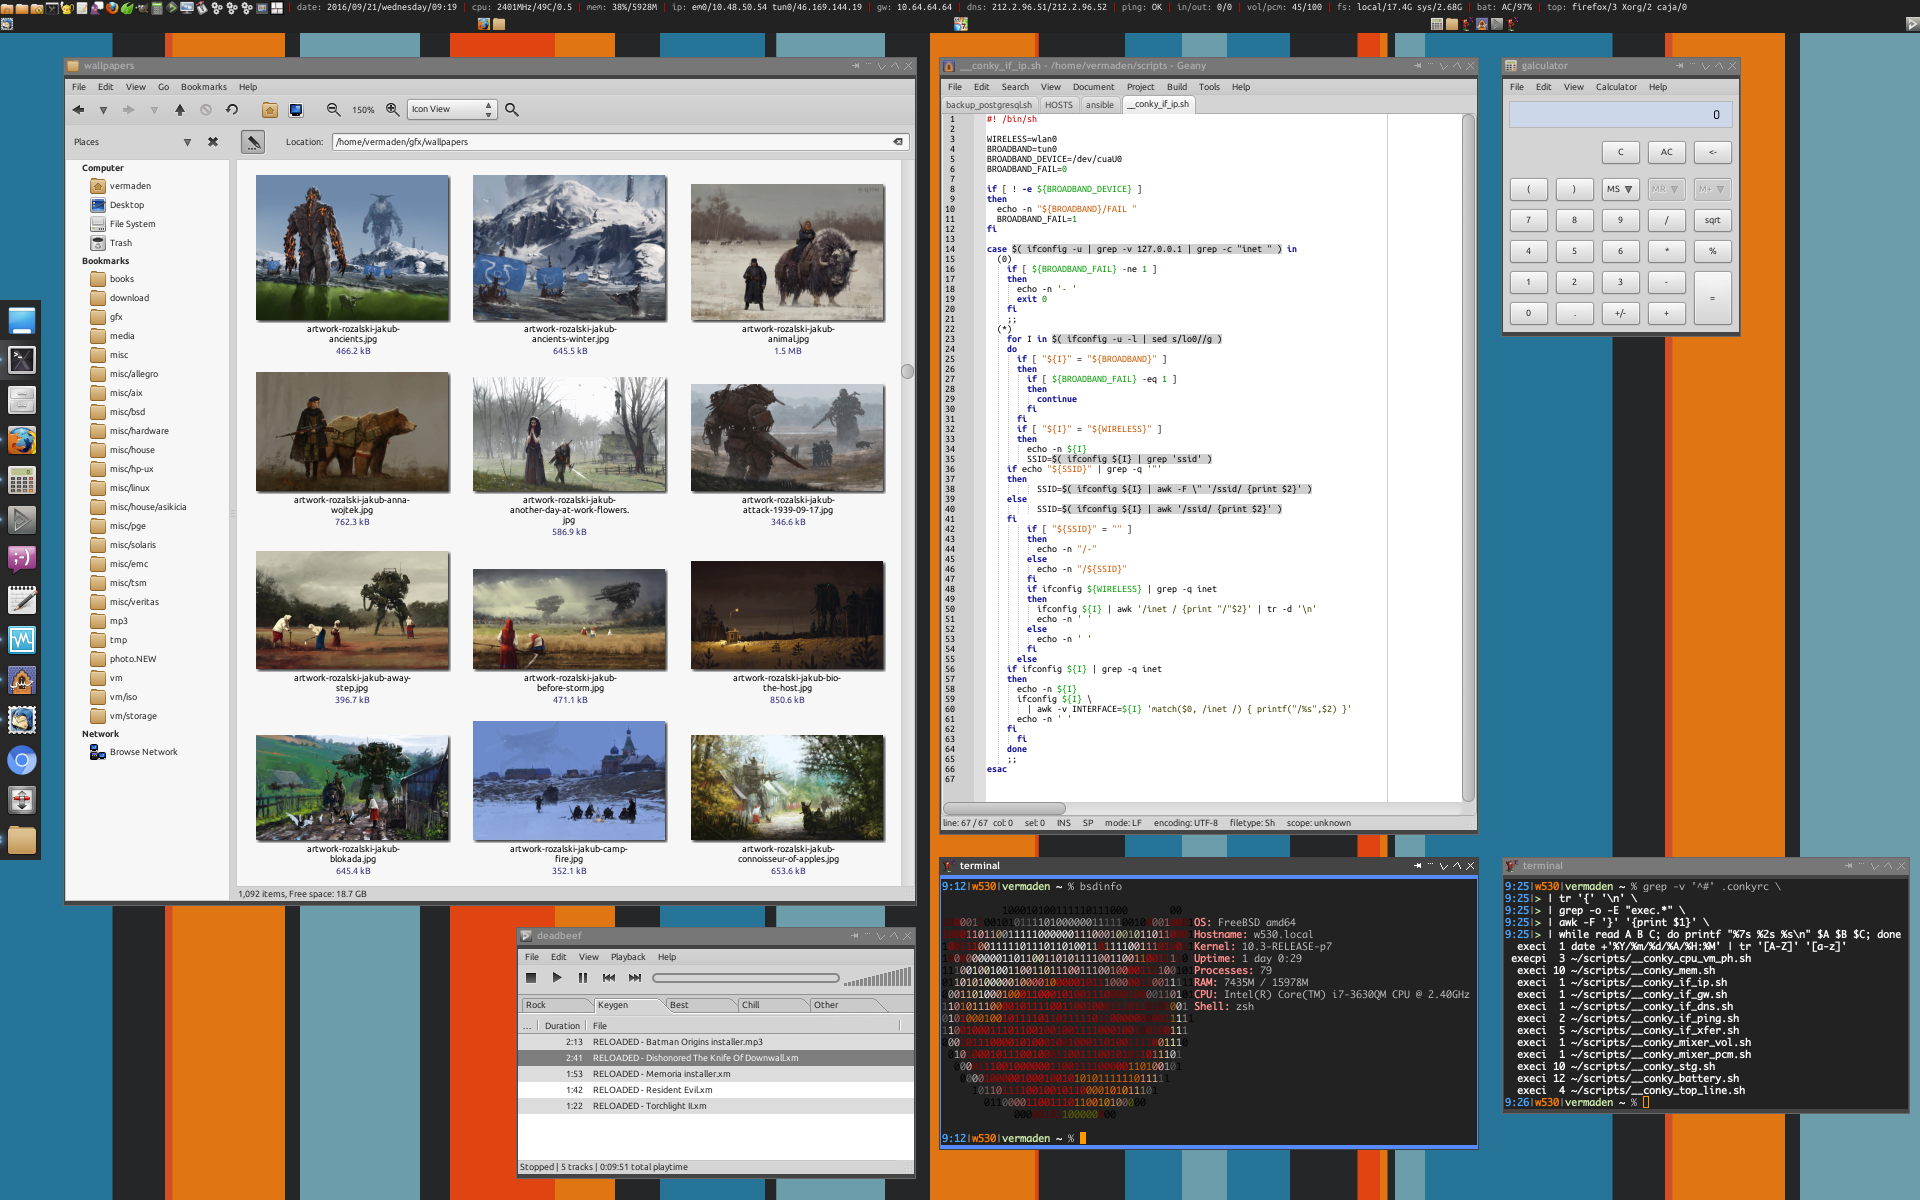The image size is (1920, 1200).
Task: Click the sqrt button in galculator
Action: click(x=1713, y=220)
